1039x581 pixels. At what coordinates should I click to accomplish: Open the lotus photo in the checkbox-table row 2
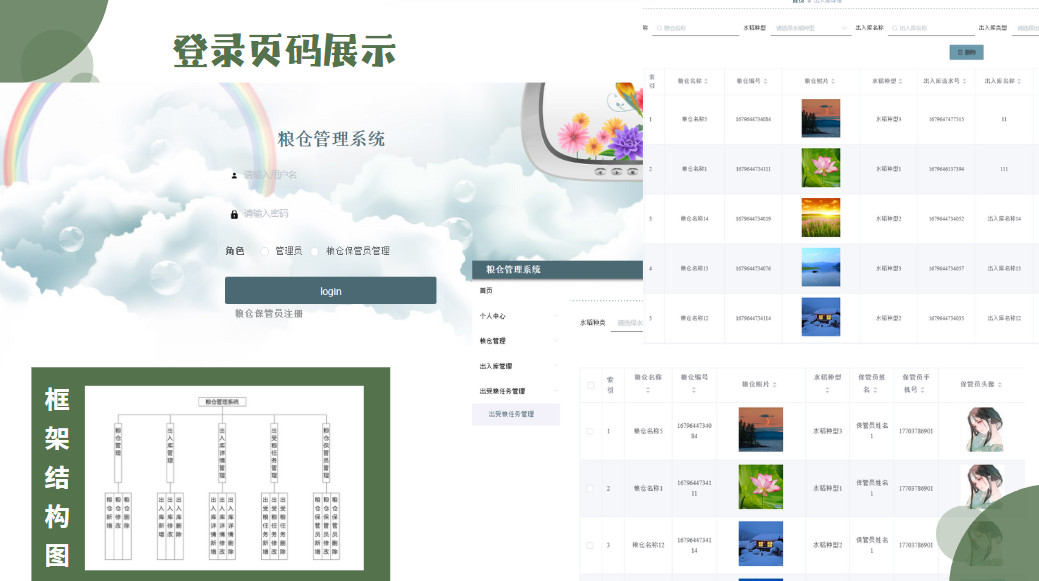pos(760,487)
